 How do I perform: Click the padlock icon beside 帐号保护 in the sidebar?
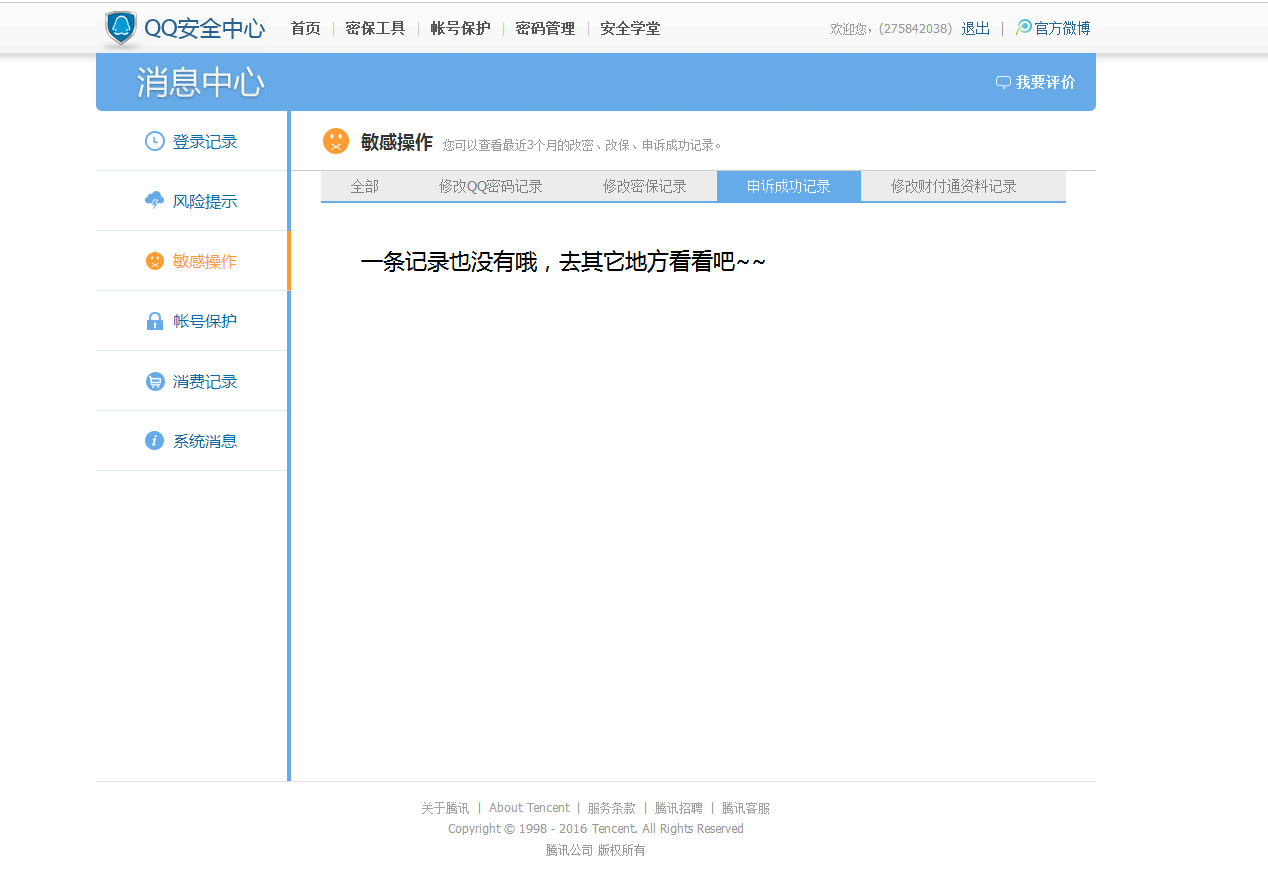tap(154, 321)
